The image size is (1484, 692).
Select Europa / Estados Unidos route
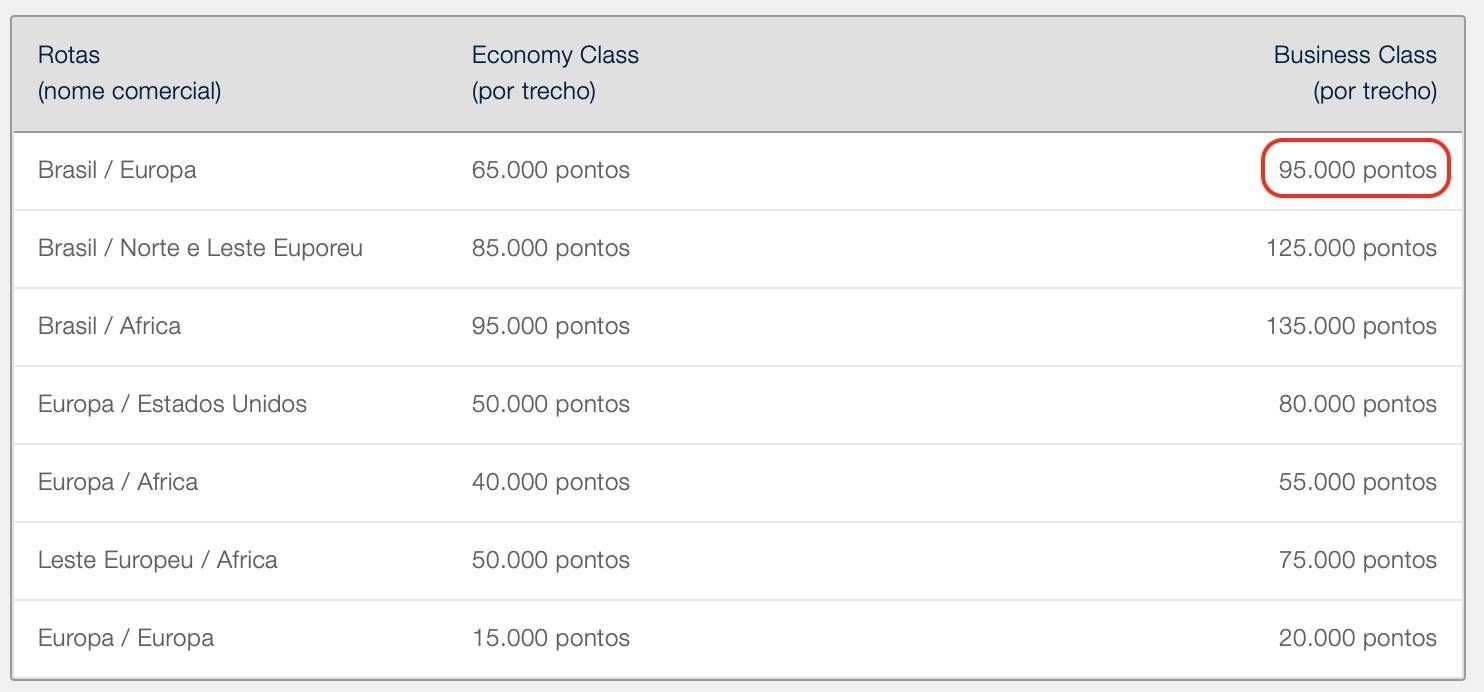tap(172, 404)
